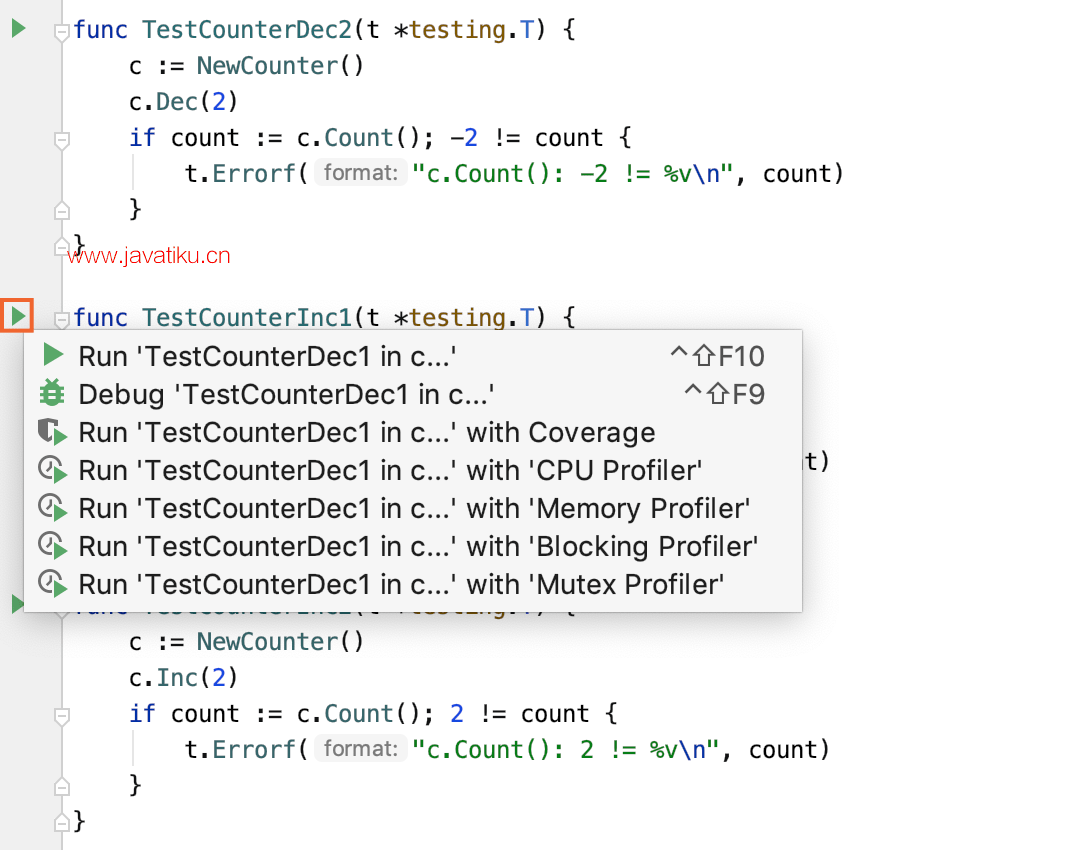Image resolution: width=1090 pixels, height=850 pixels.
Task: Click the Blocking Profiler clock icon
Action: click(x=52, y=547)
